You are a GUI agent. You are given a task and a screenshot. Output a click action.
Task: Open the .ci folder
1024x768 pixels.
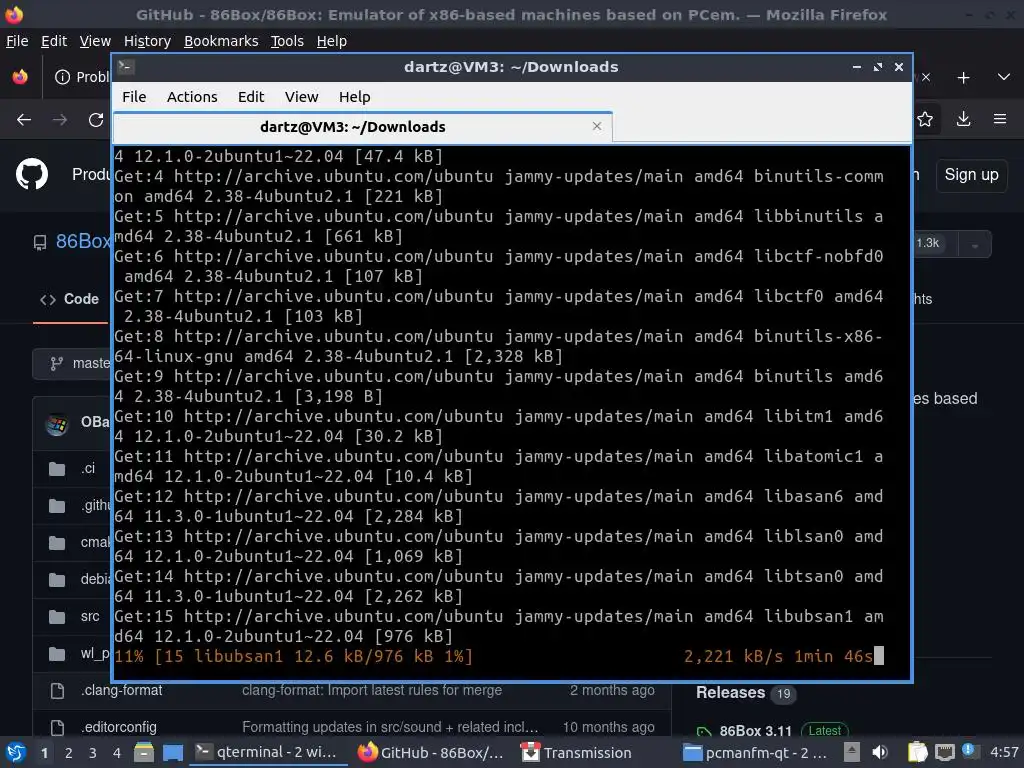88,468
